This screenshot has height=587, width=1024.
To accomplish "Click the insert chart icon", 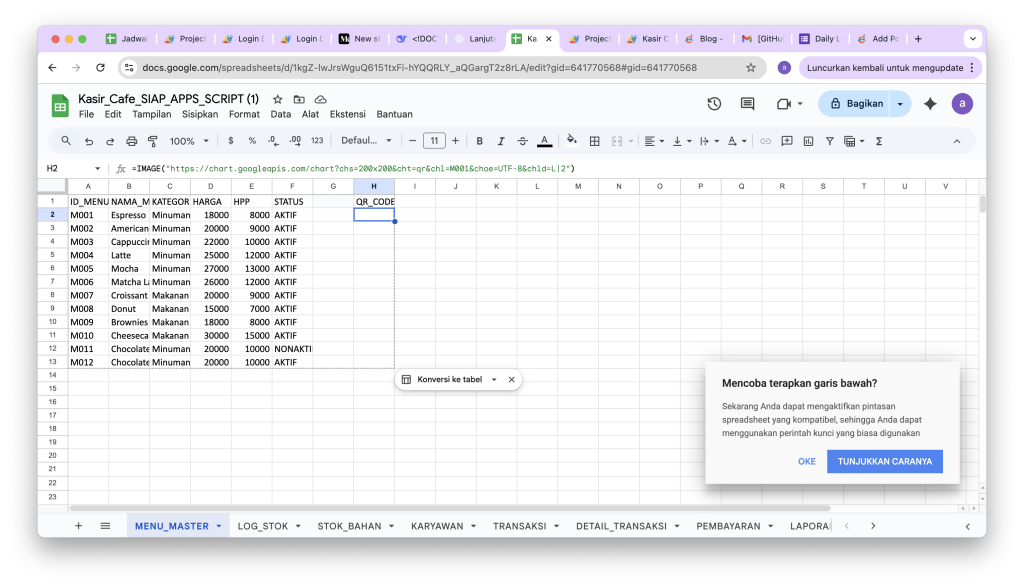I will 808,141.
